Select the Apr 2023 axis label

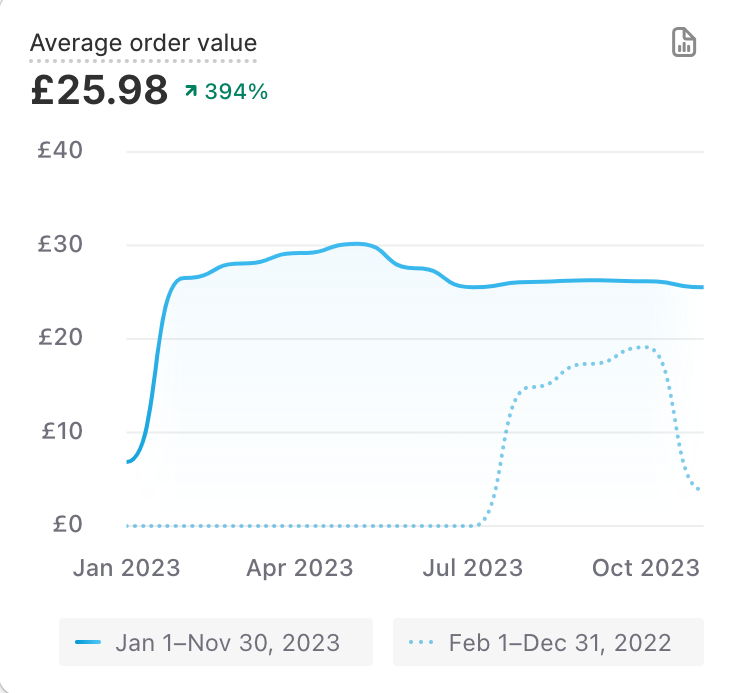pos(300,568)
